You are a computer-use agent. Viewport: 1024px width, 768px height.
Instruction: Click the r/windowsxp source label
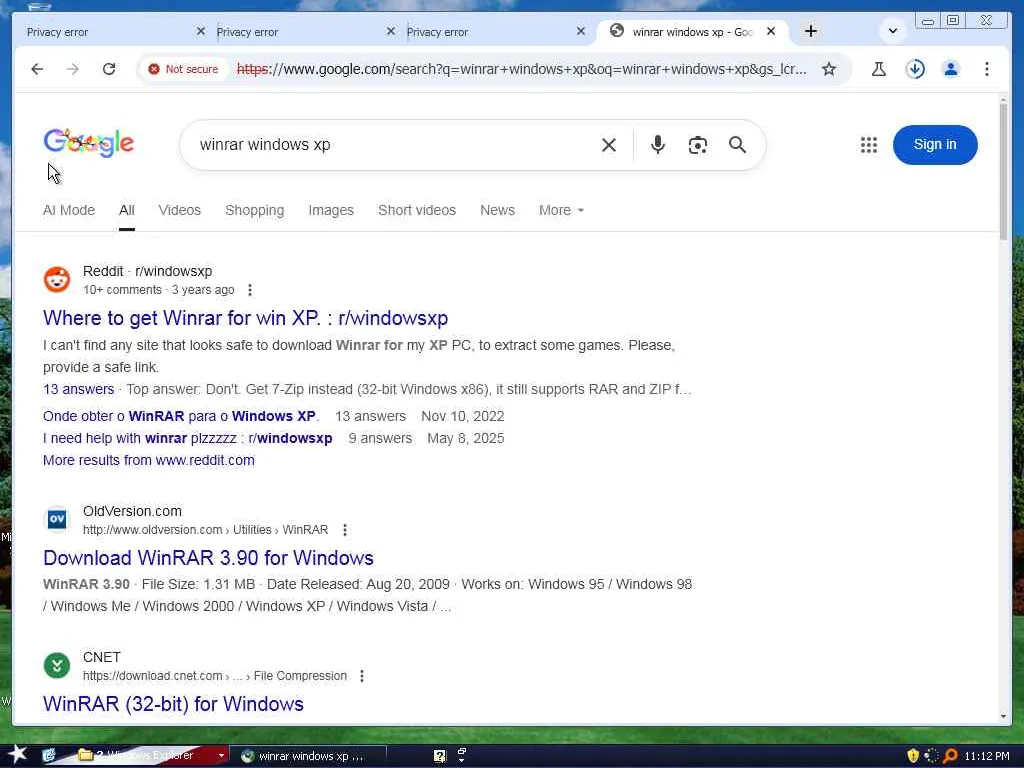pyautogui.click(x=173, y=271)
